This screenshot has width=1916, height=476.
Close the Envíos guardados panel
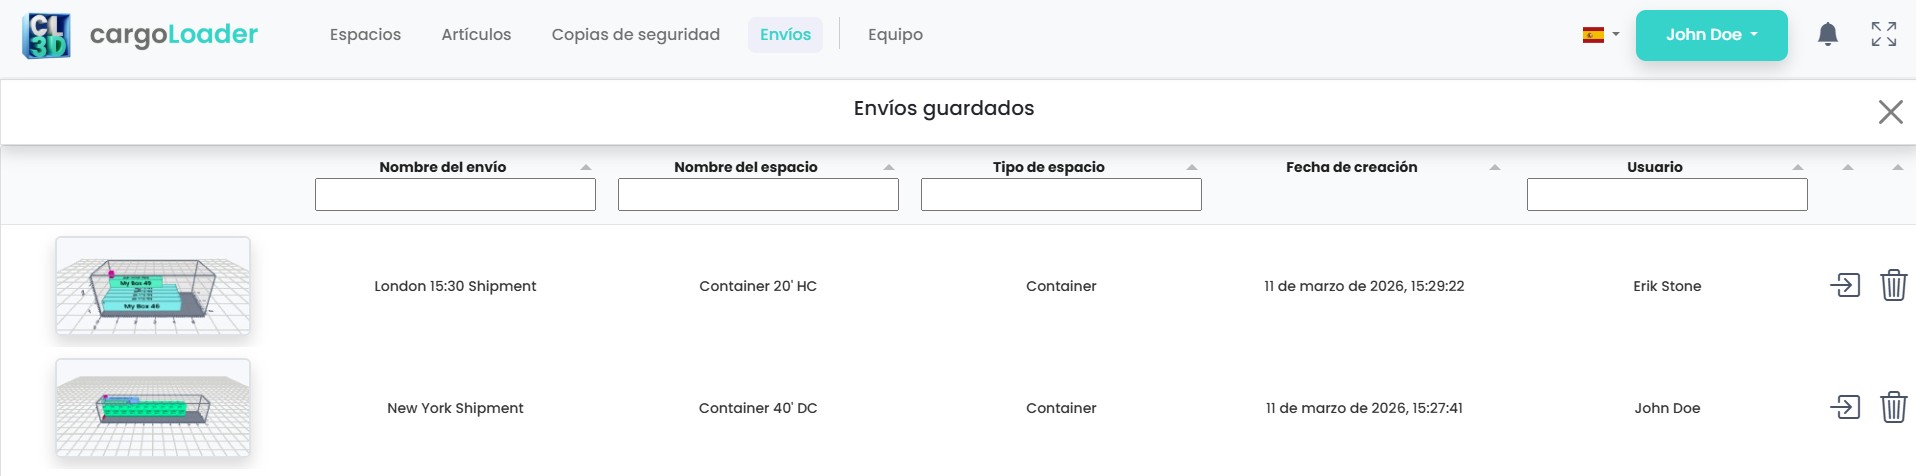click(1889, 112)
